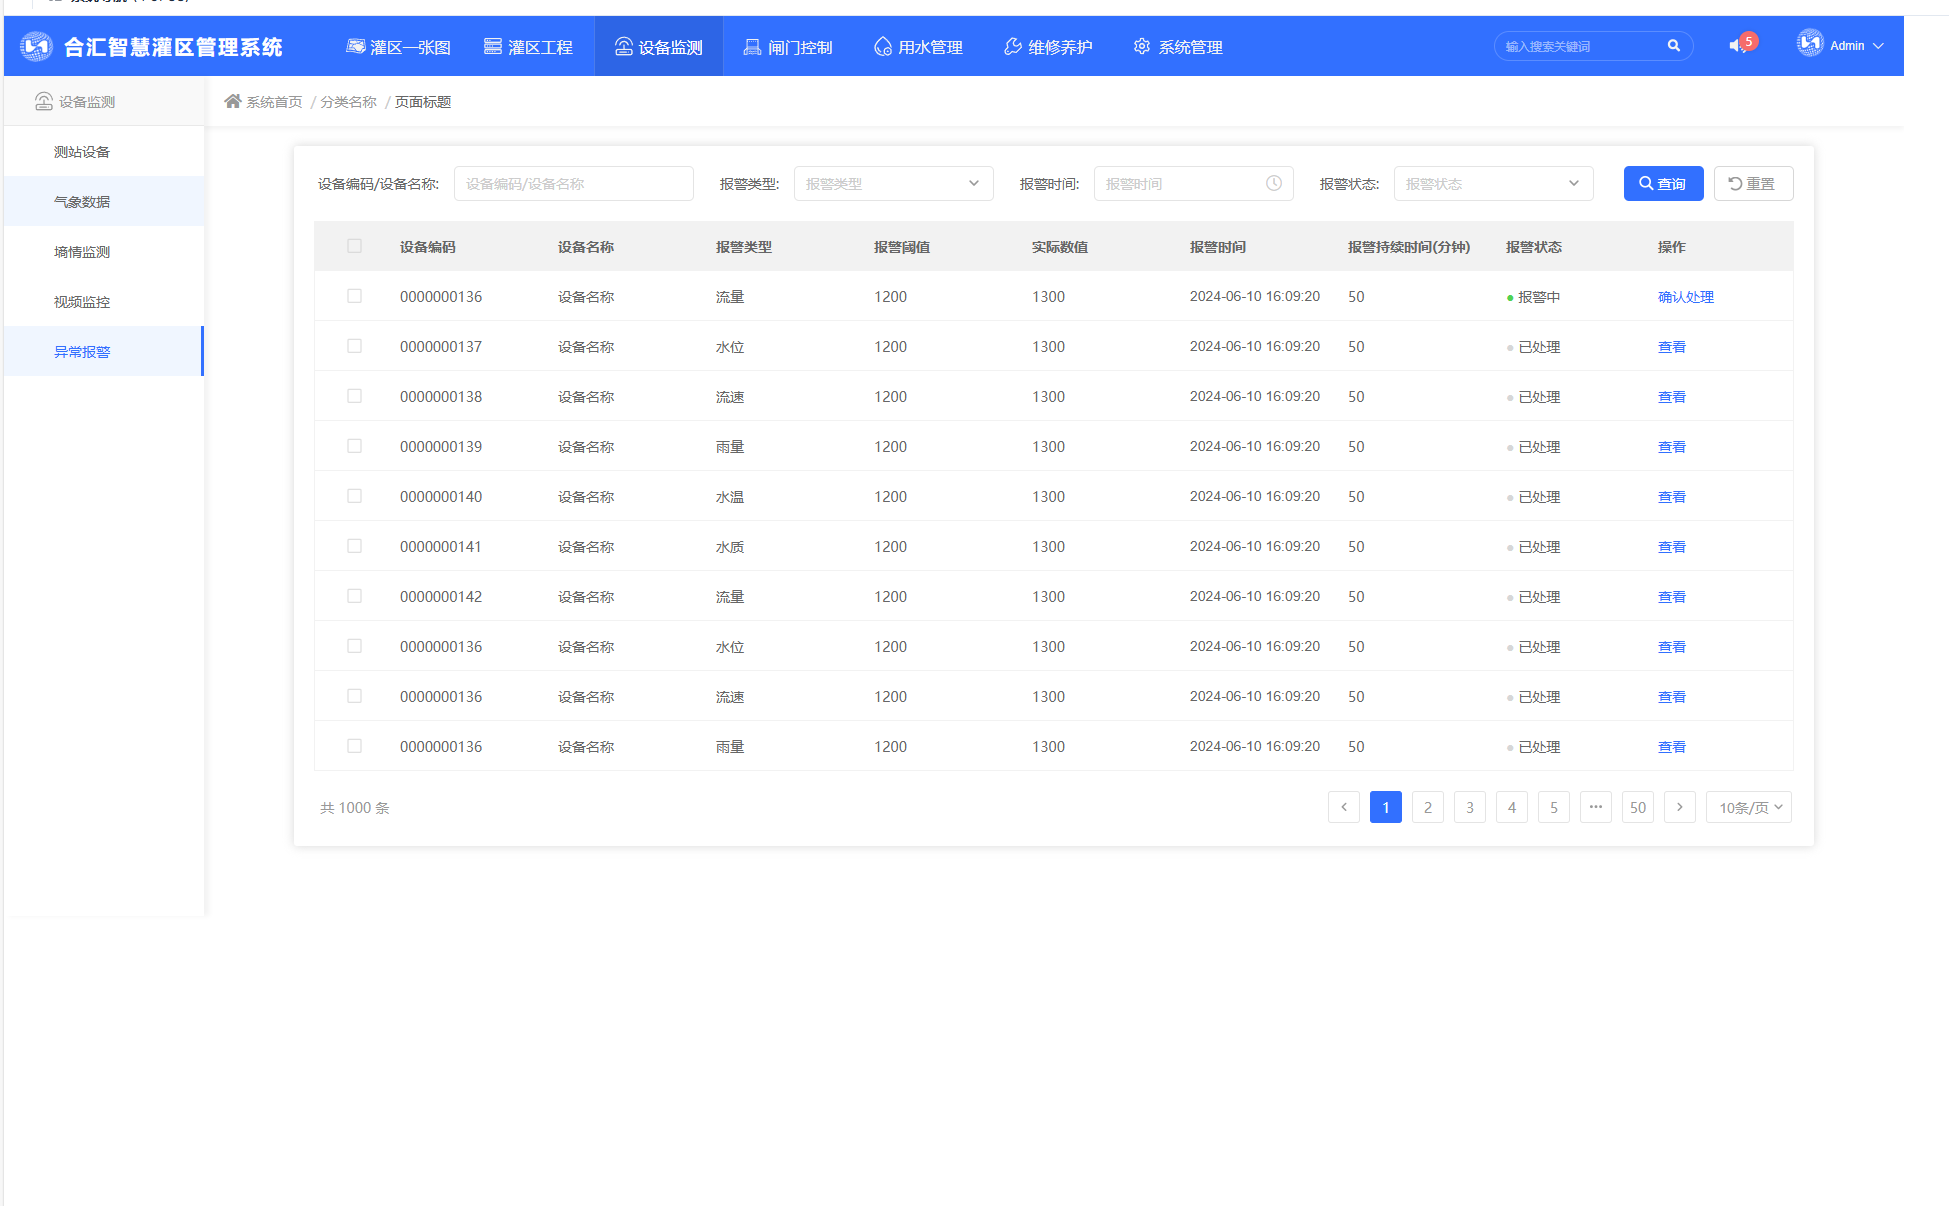
Task: Click the system logo icon at top left
Action: [x=37, y=46]
